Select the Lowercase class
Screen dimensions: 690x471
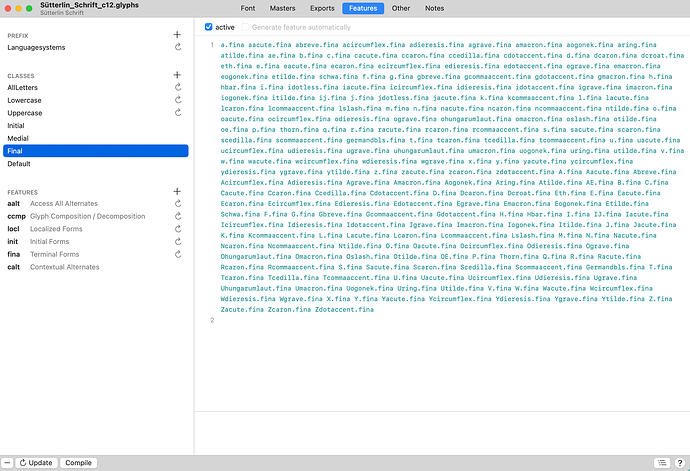24,100
